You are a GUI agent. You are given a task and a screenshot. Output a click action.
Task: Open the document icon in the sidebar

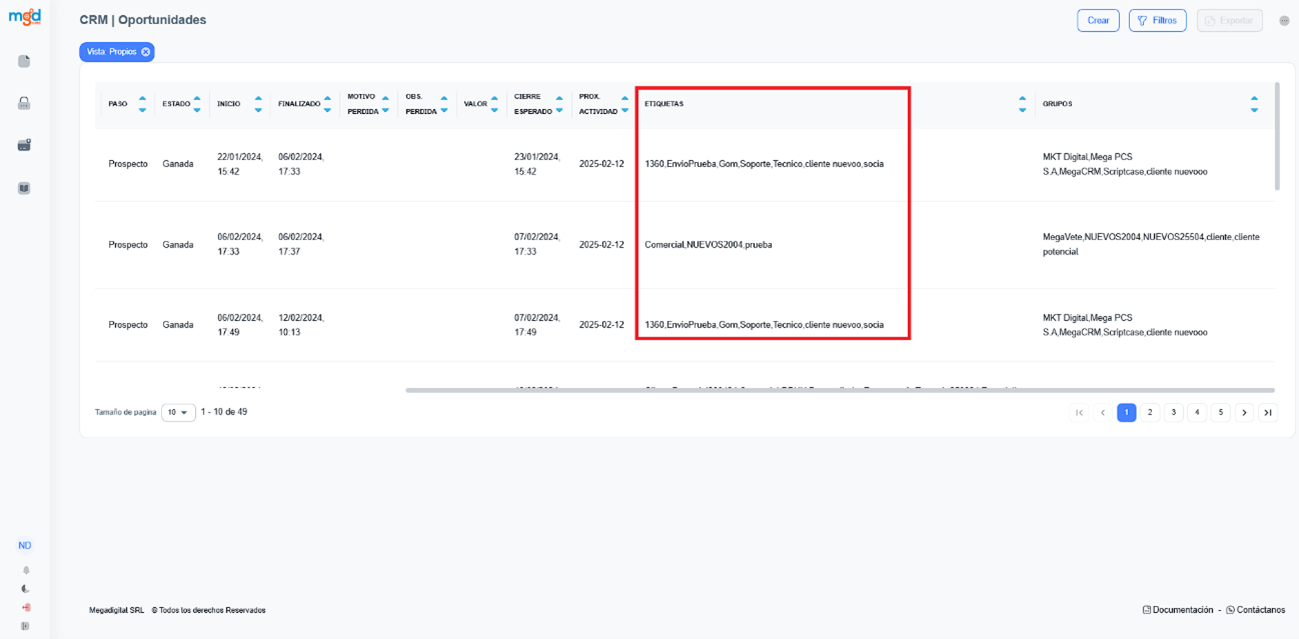click(x=24, y=62)
